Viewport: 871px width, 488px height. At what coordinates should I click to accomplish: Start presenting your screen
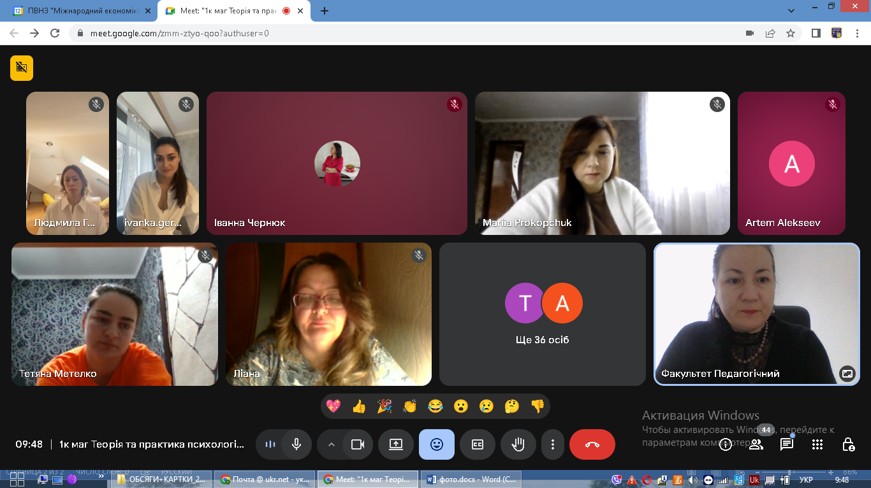pos(396,444)
